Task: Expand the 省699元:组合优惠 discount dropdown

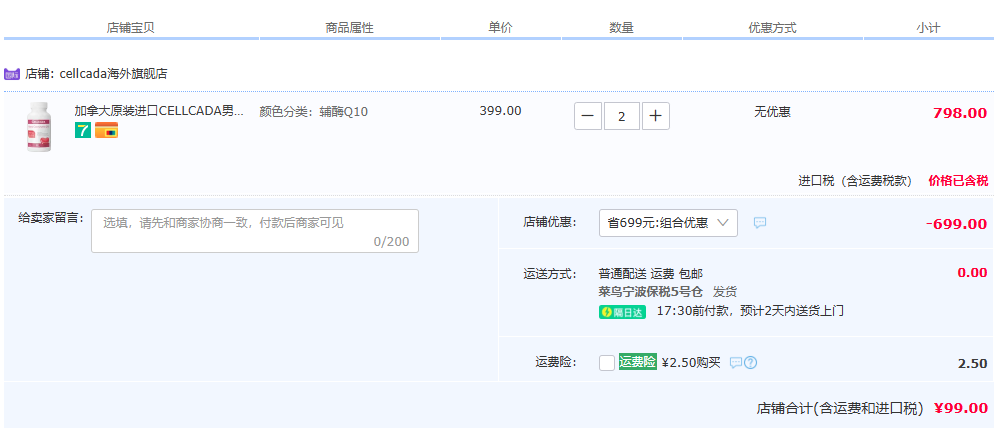Action: pyautogui.click(x=668, y=223)
